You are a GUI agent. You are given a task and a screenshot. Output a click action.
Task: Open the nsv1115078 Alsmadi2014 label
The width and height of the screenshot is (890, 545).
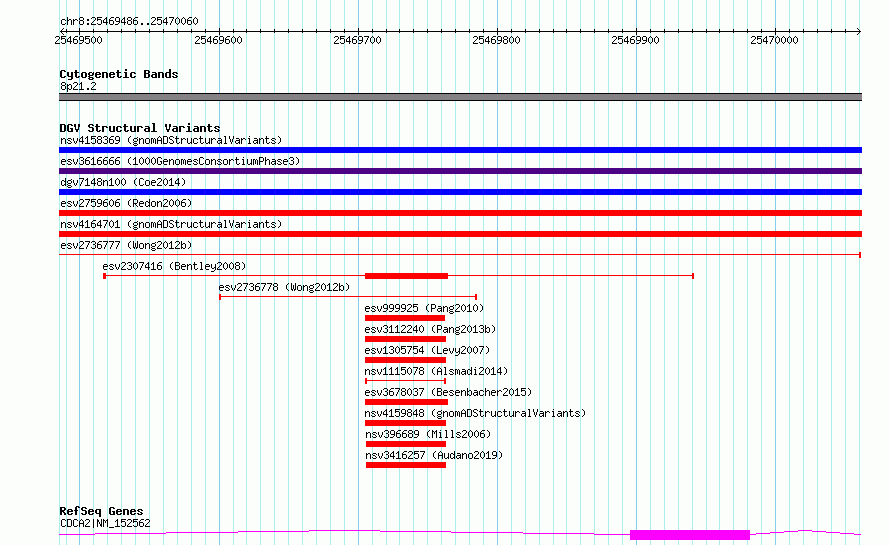click(436, 371)
